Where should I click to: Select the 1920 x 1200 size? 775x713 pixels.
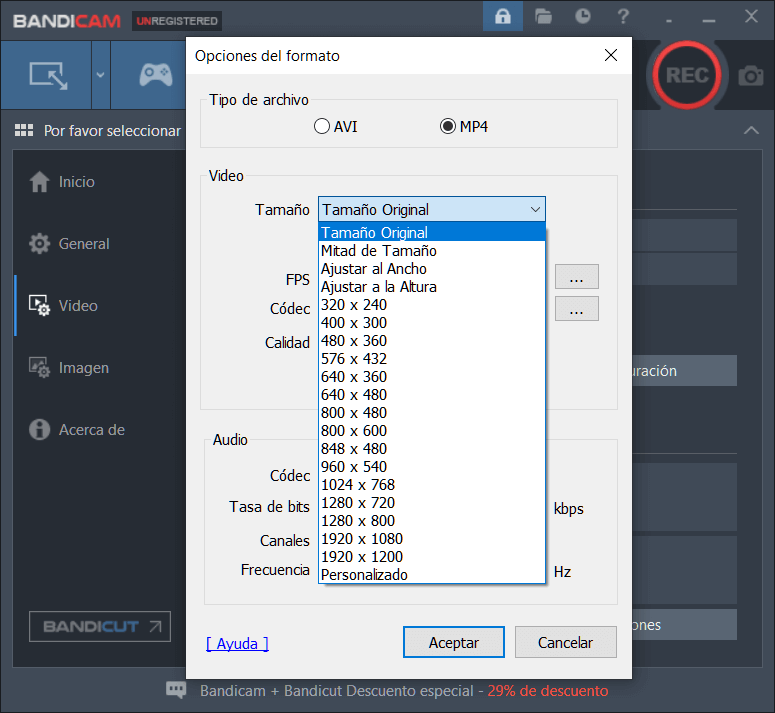tap(432, 557)
